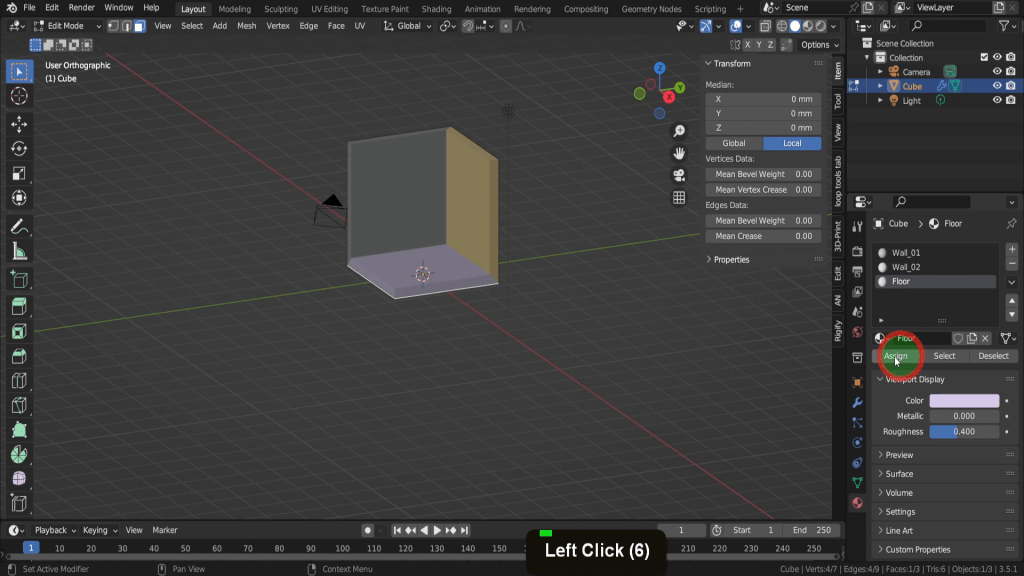Select the Rotate tool
Image resolution: width=1024 pixels, height=576 pixels.
18,149
